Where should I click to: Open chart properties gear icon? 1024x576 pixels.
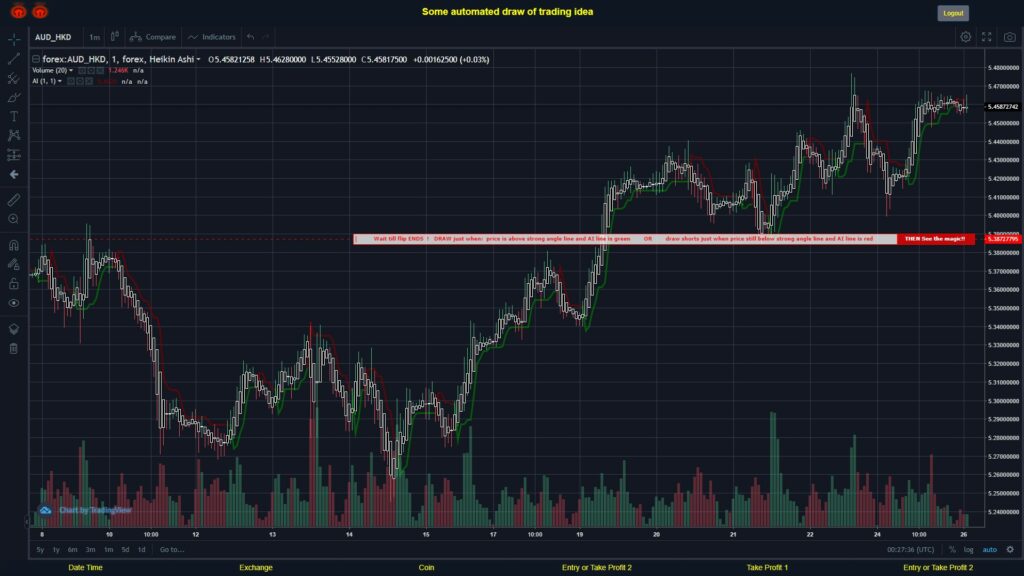pos(965,37)
